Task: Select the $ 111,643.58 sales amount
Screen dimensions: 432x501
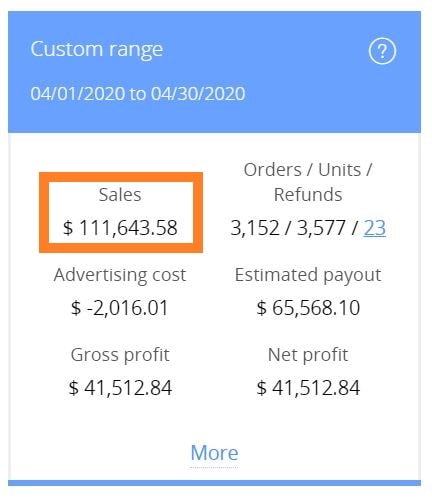Action: click(x=120, y=228)
